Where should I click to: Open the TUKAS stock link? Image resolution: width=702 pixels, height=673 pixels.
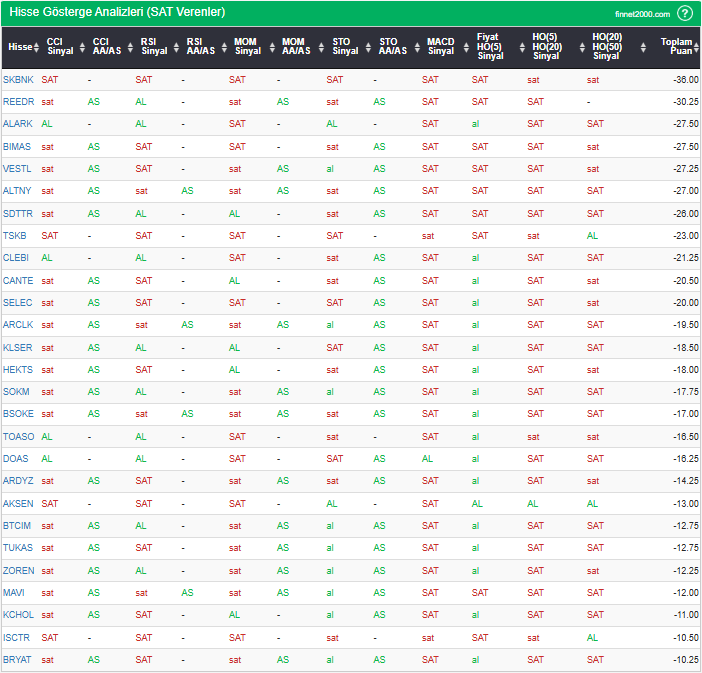(18, 548)
